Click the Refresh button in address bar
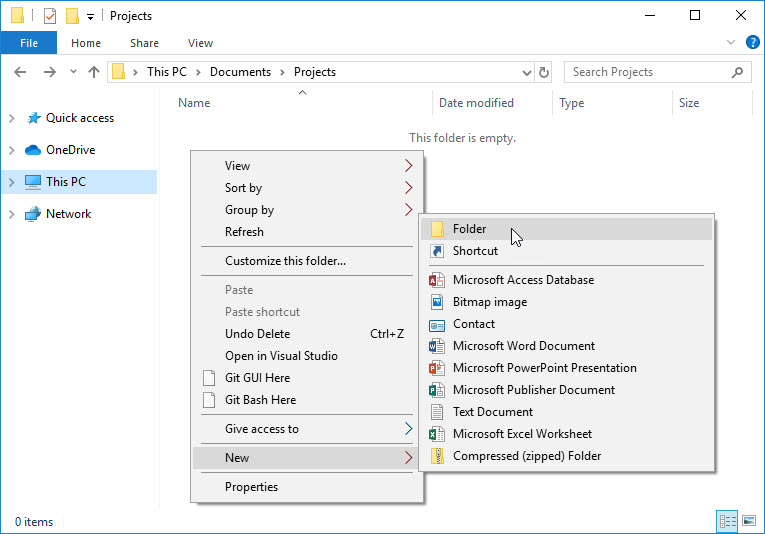Viewport: 765px width, 534px height. pyautogui.click(x=544, y=72)
